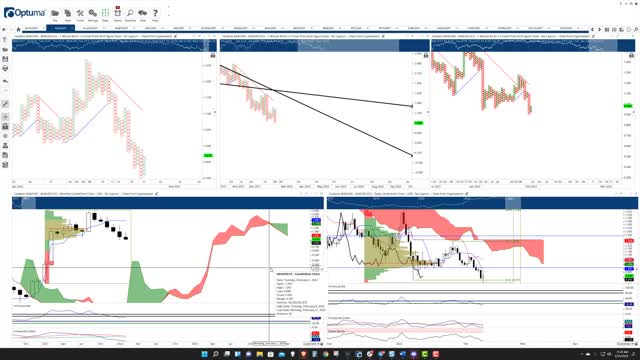
Task: Toggle the padlock lock tool in sidebar
Action: [x=5, y=127]
